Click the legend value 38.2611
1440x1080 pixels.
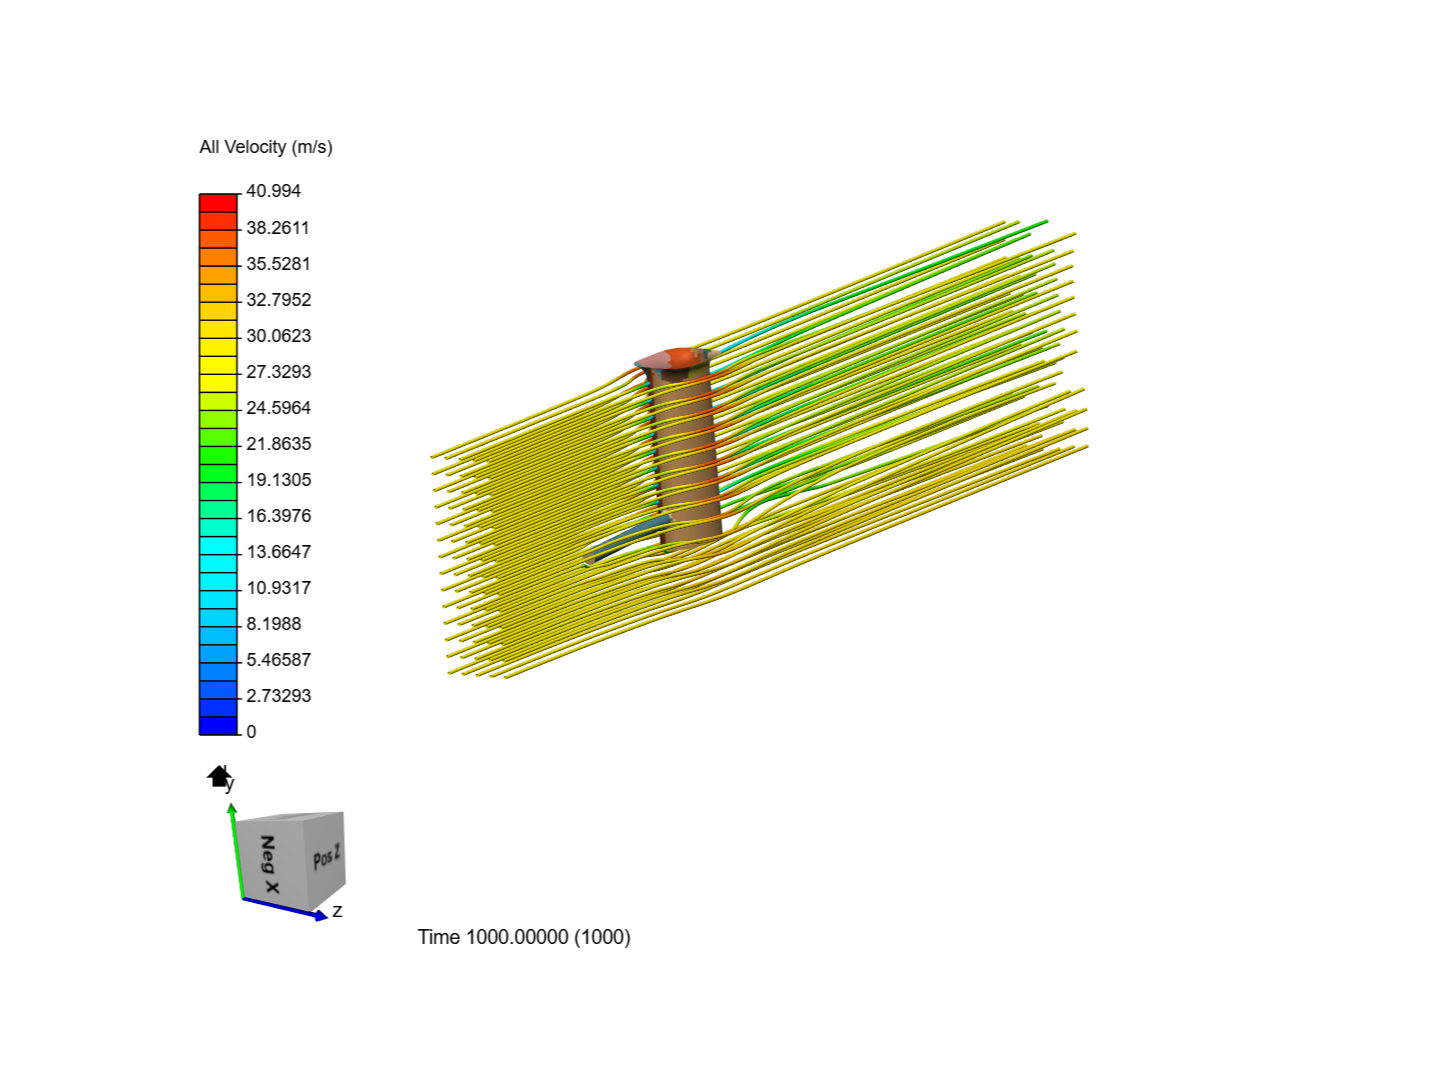[x=278, y=228]
